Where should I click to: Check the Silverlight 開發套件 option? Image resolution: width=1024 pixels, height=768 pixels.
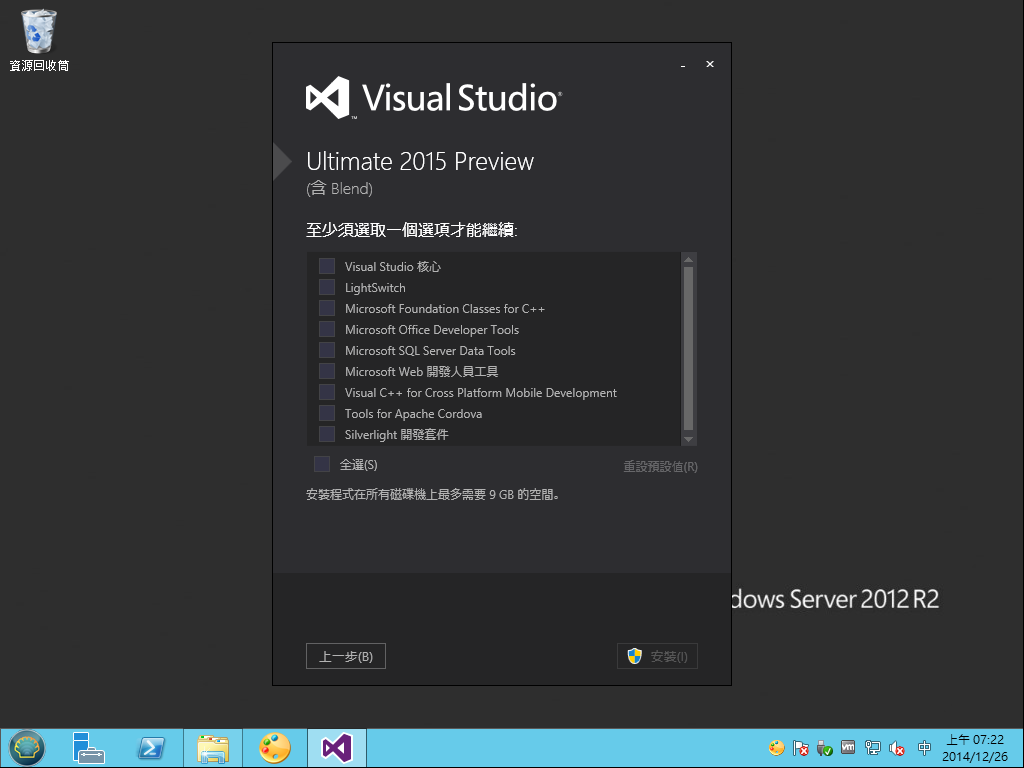pos(327,434)
